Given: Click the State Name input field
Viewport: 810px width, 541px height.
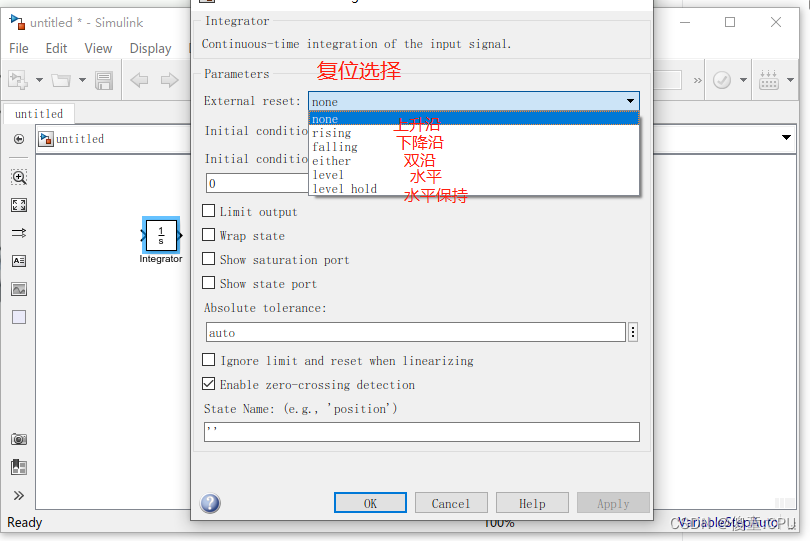Looking at the screenshot, I should pos(422,432).
